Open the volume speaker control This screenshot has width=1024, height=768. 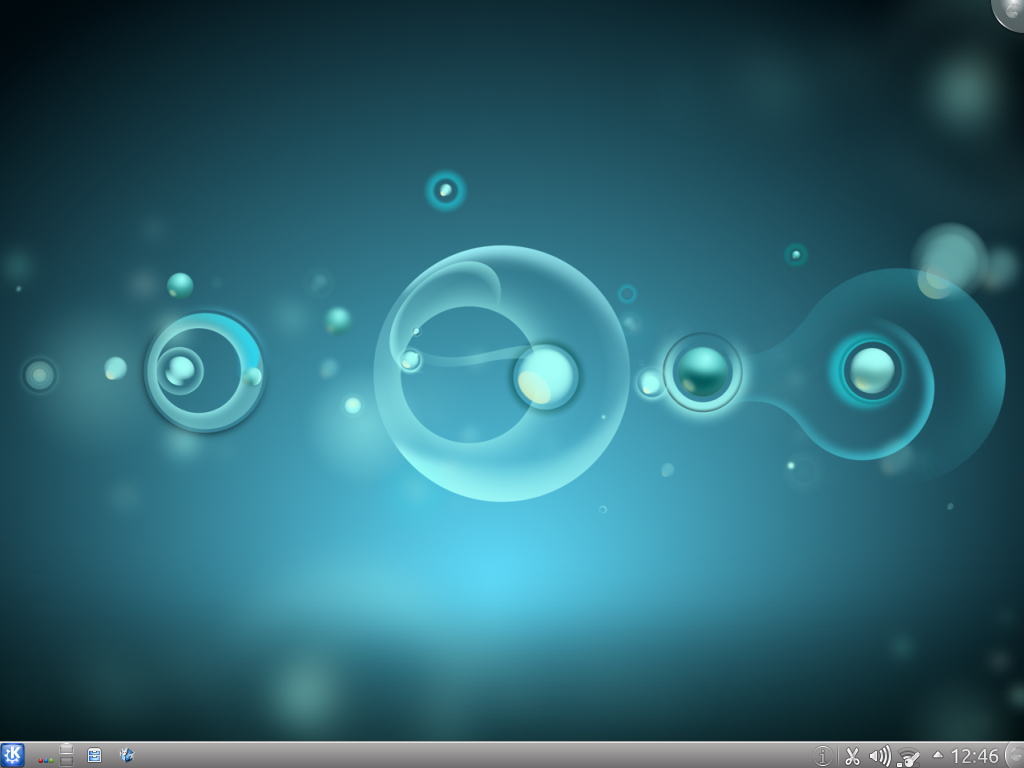[880, 756]
